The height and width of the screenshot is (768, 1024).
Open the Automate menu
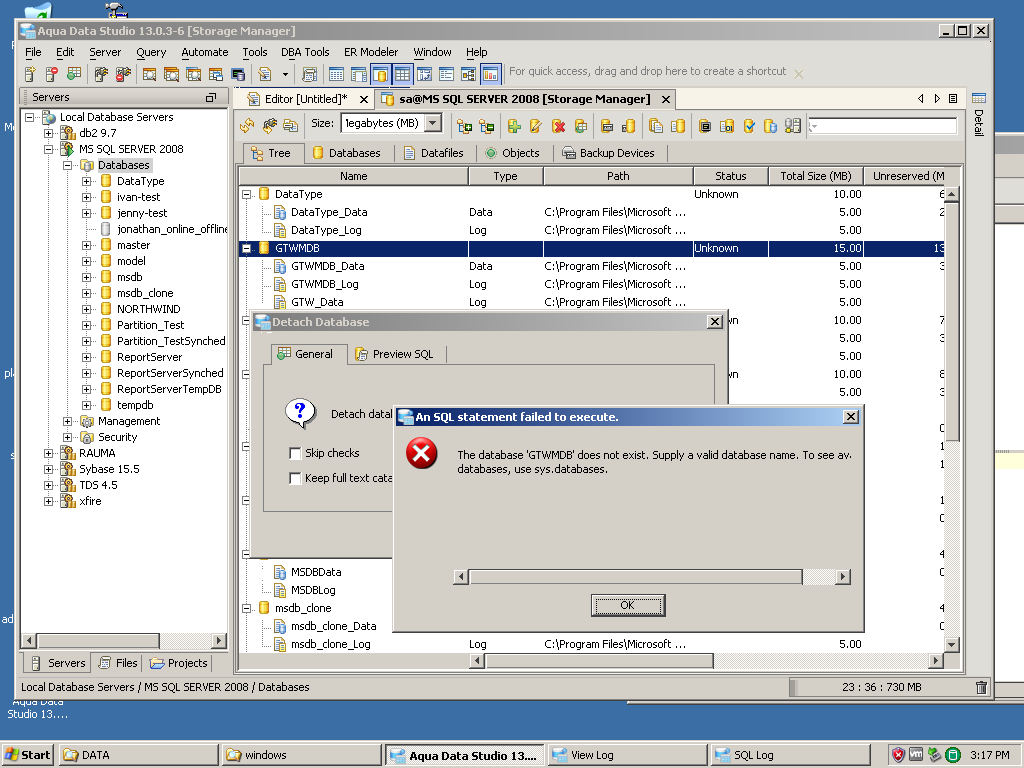point(204,52)
